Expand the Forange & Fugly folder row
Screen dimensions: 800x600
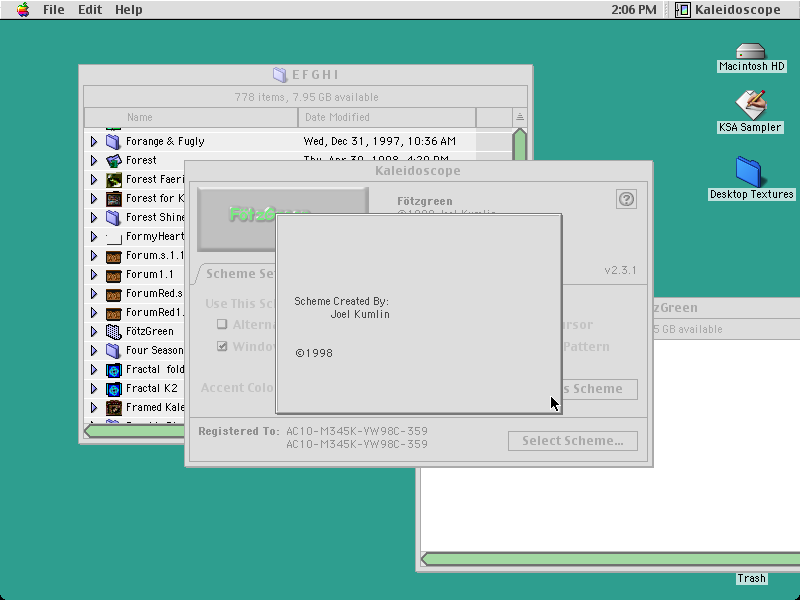pyautogui.click(x=94, y=141)
